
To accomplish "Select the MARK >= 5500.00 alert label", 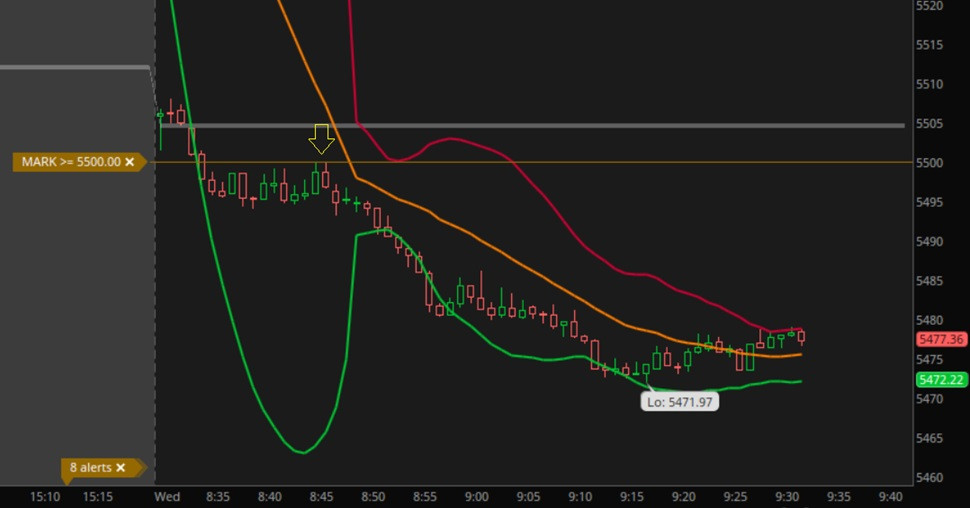I will click(71, 162).
